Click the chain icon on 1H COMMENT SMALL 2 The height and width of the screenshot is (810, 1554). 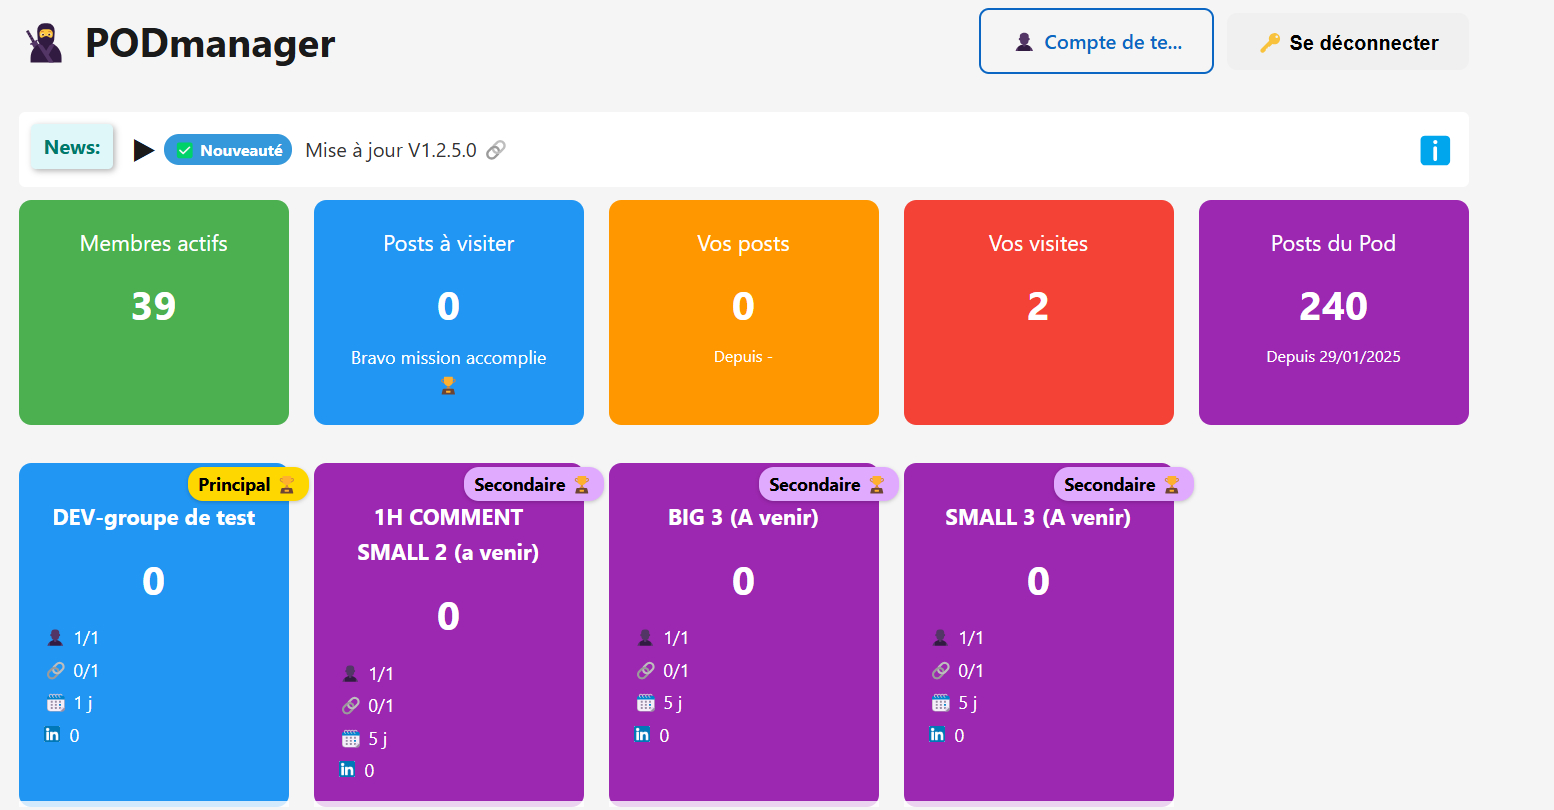351,705
